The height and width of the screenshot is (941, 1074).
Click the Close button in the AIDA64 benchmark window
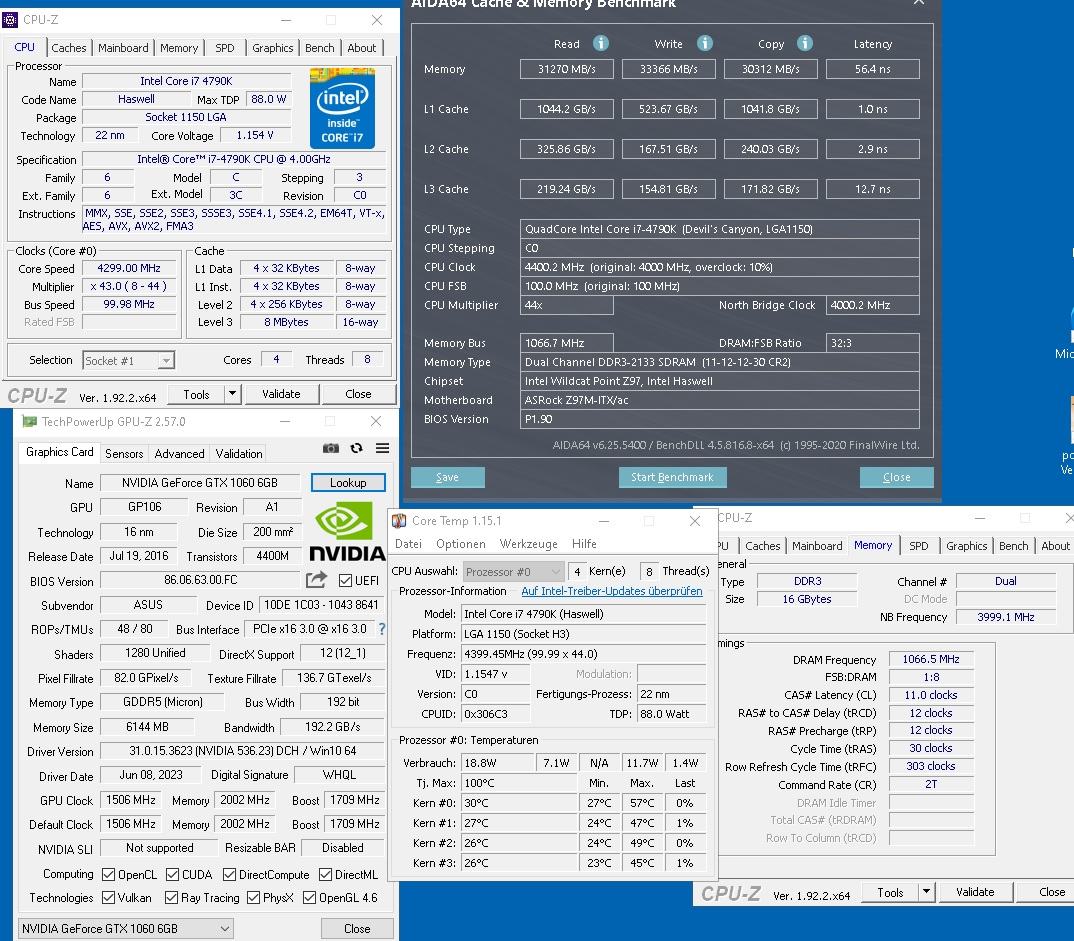pos(897,477)
